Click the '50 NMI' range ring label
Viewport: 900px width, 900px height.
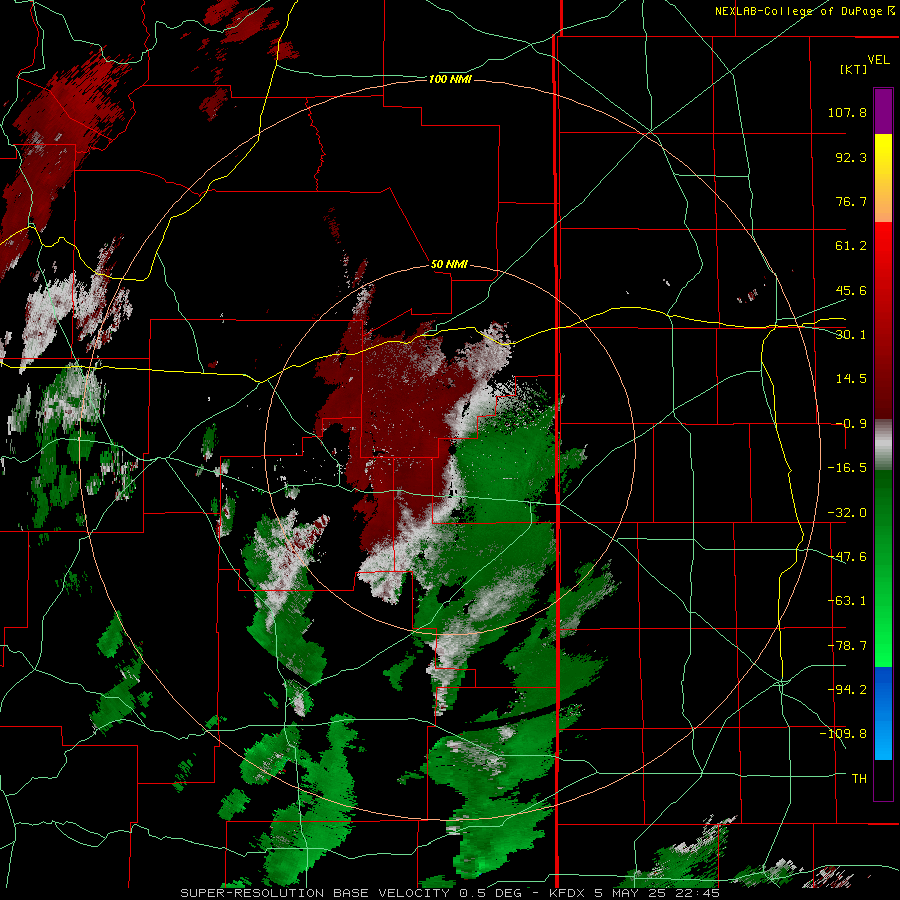(x=449, y=265)
